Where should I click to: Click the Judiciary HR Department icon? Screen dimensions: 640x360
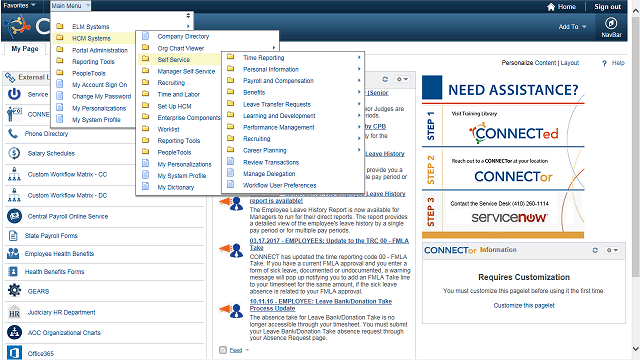point(14,312)
